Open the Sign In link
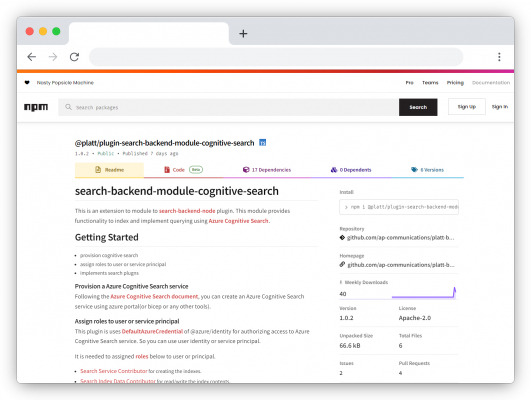531x400 pixels. pyautogui.click(x=500, y=107)
